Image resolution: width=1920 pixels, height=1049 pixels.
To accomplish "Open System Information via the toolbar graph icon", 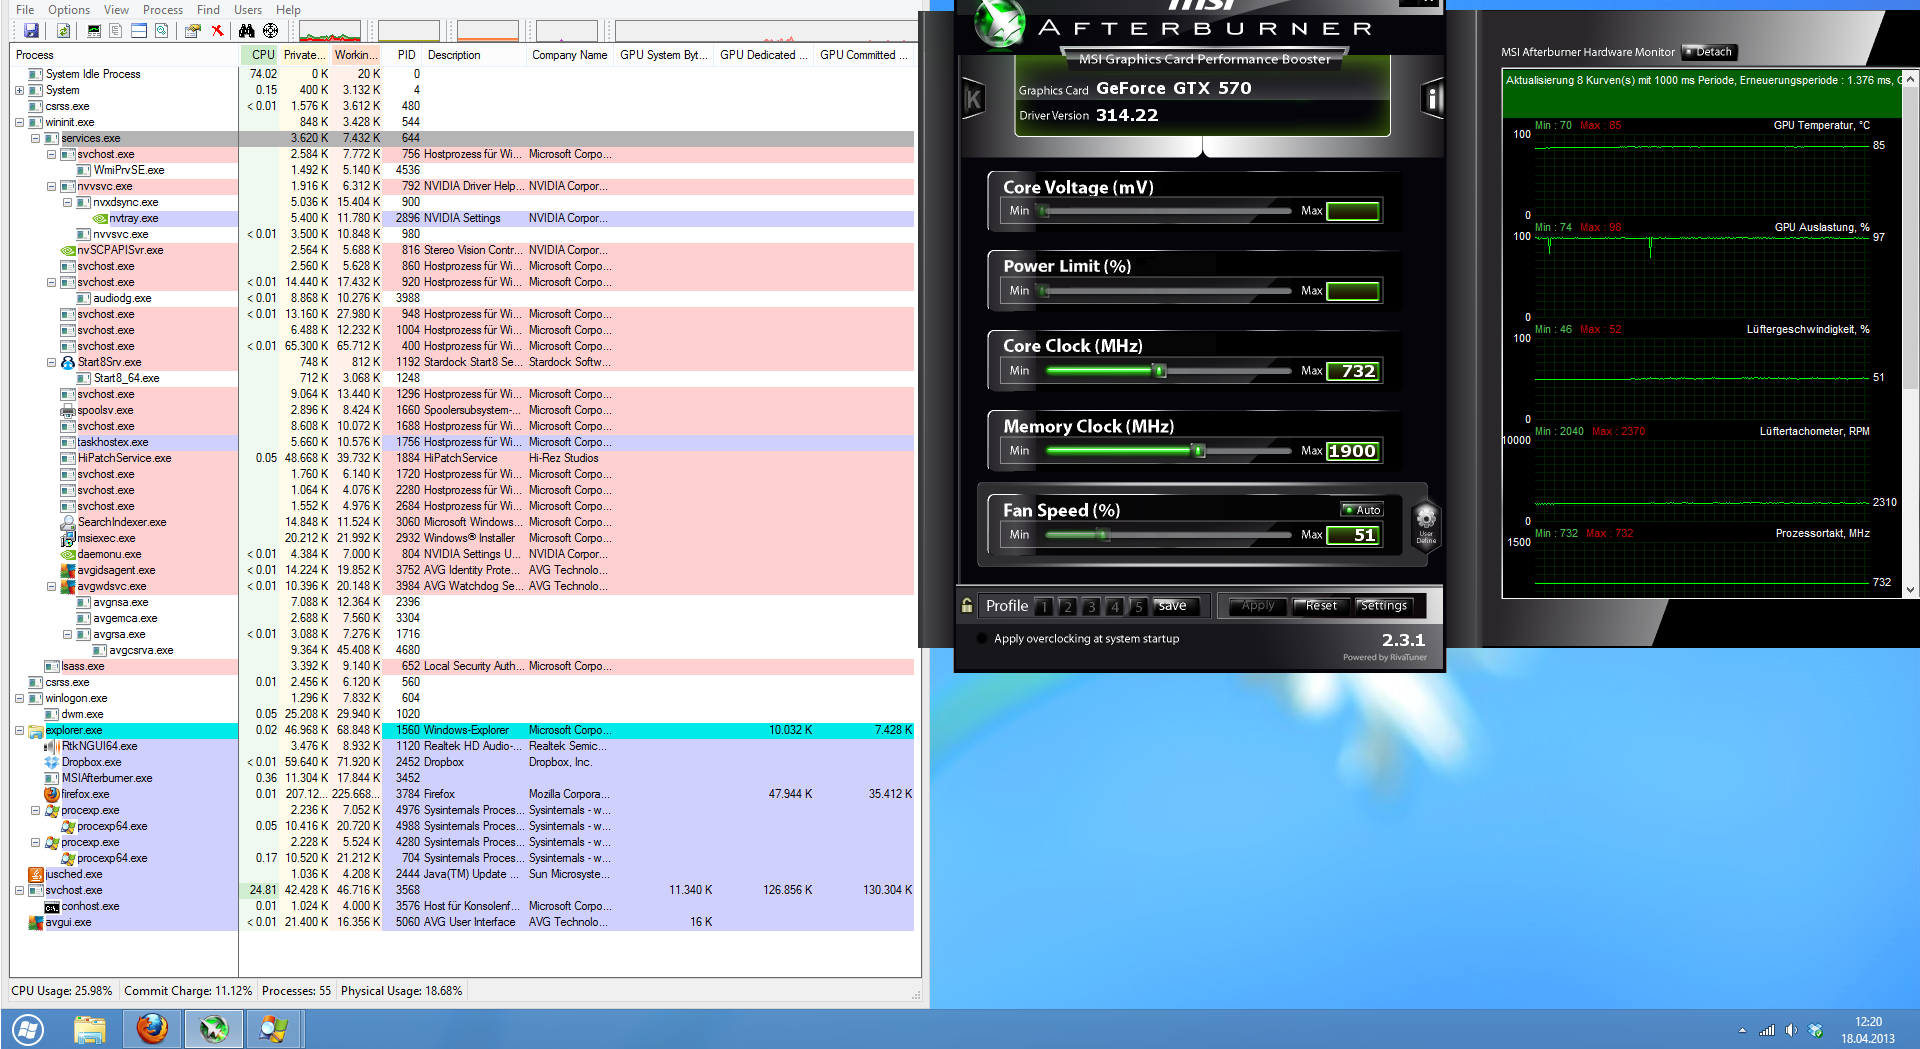I will coord(94,31).
